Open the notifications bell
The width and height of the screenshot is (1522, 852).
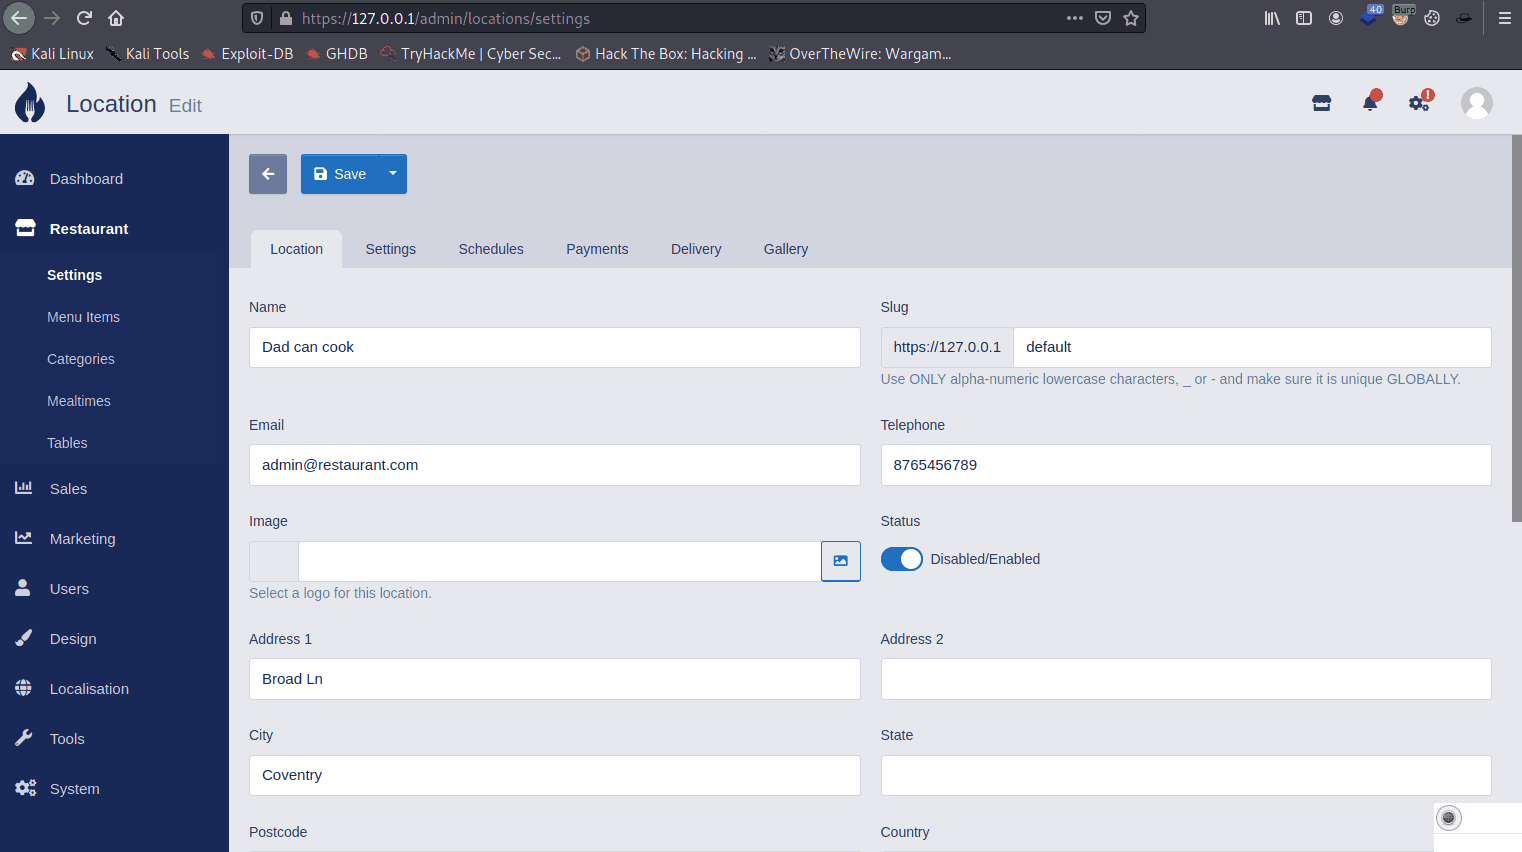[1369, 102]
